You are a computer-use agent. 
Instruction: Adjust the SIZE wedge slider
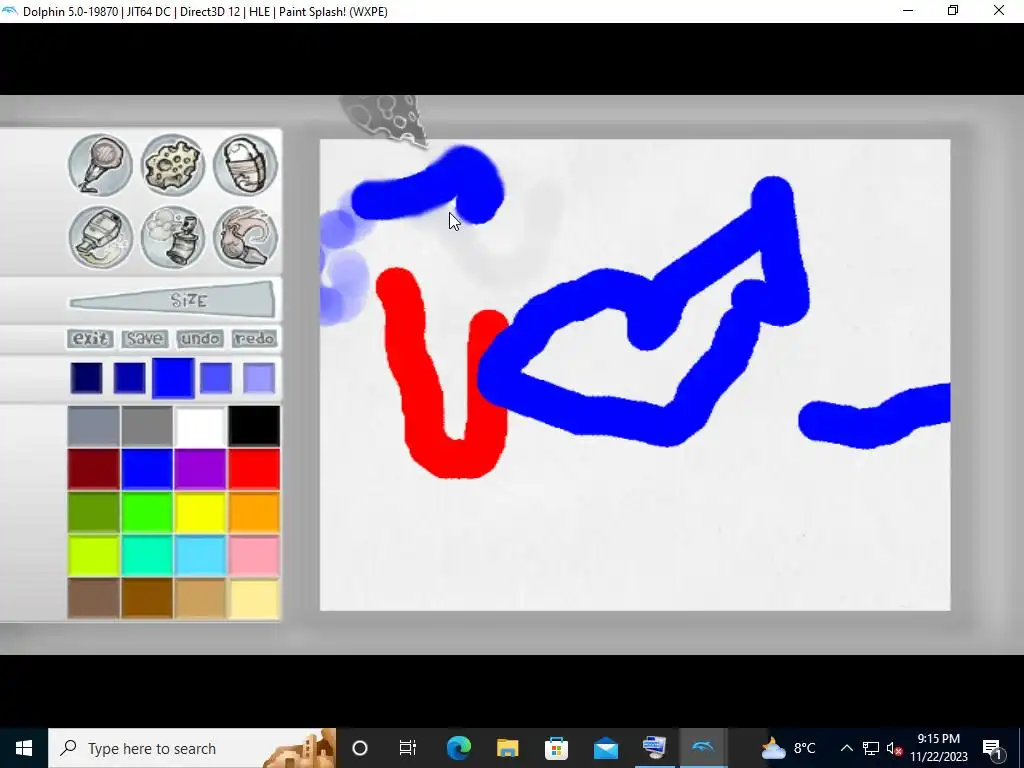click(x=172, y=300)
